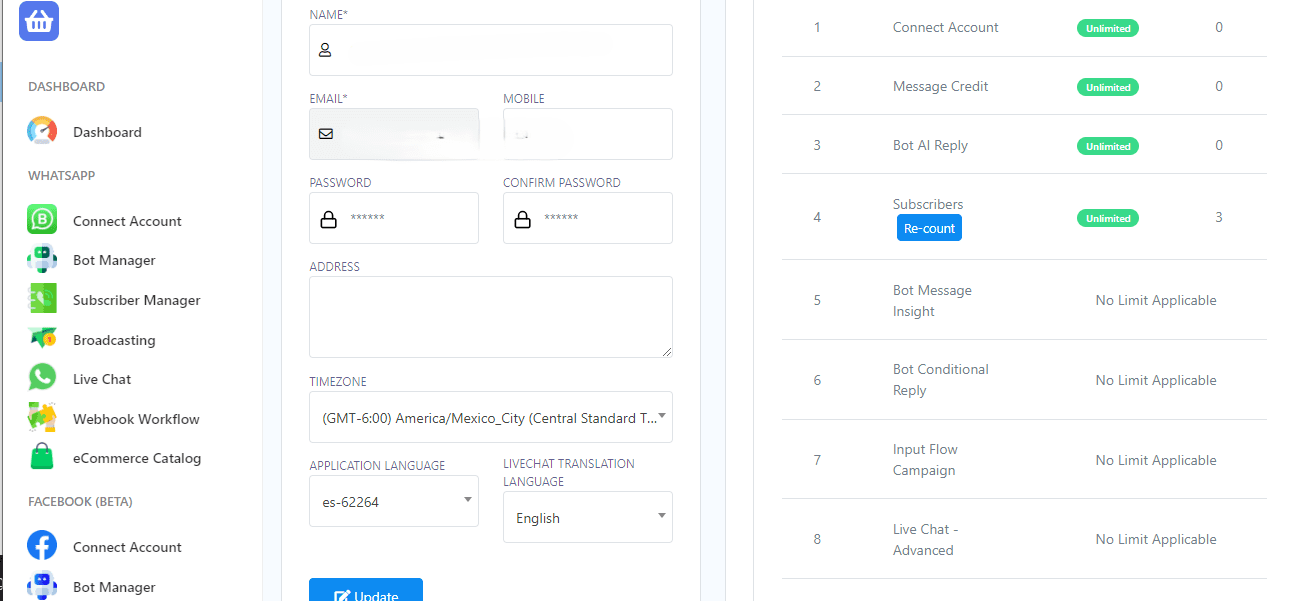The height and width of the screenshot is (601, 1293).
Task: Click the Live Chat WhatsApp icon
Action: pos(42,379)
